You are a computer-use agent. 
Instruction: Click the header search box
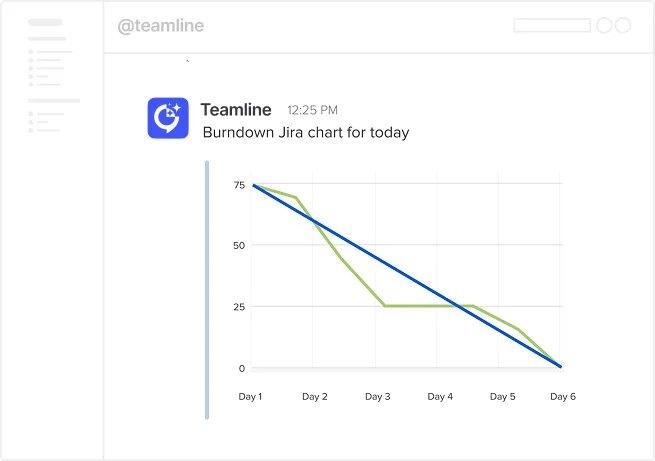click(551, 26)
